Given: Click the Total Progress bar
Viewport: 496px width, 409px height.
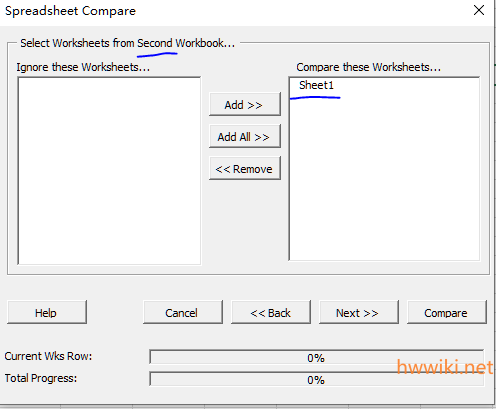Looking at the screenshot, I should pyautogui.click(x=316, y=379).
